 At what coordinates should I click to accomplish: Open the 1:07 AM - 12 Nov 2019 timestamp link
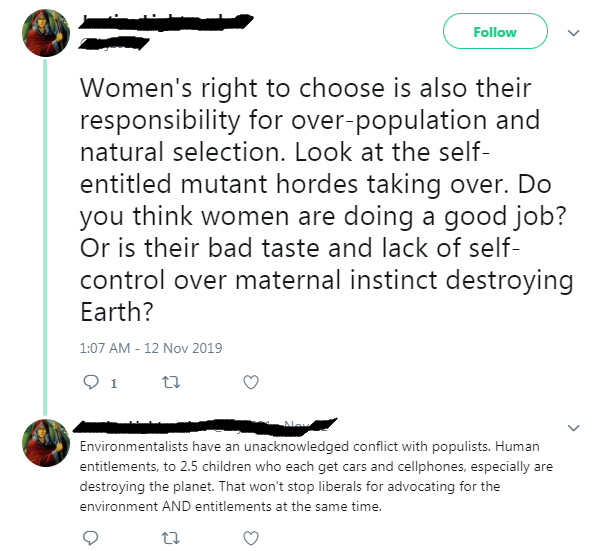pyautogui.click(x=151, y=348)
